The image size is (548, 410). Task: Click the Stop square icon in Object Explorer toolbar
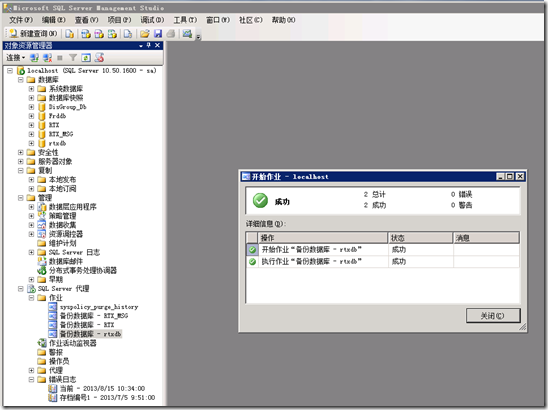[60, 58]
